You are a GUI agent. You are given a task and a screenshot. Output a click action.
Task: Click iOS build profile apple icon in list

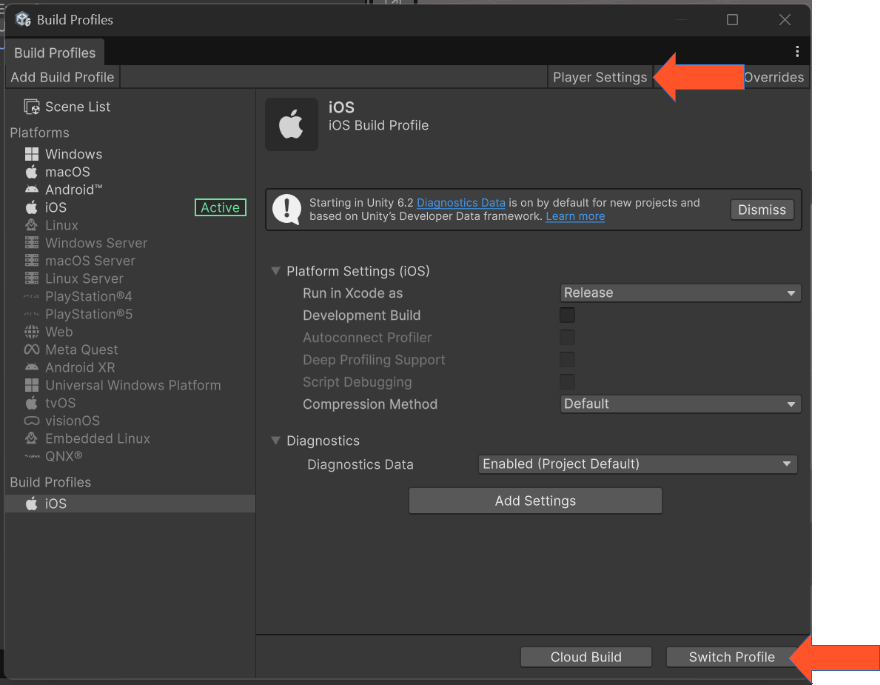pos(31,504)
